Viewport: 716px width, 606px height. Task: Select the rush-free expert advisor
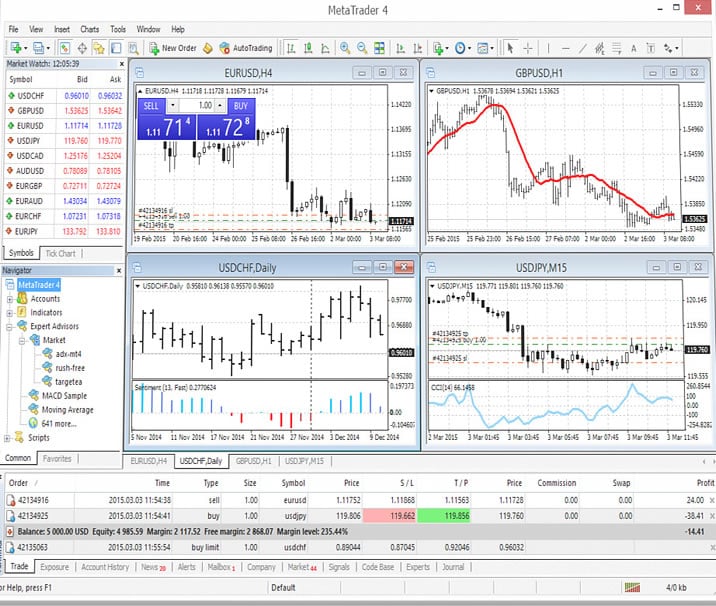click(x=70, y=368)
